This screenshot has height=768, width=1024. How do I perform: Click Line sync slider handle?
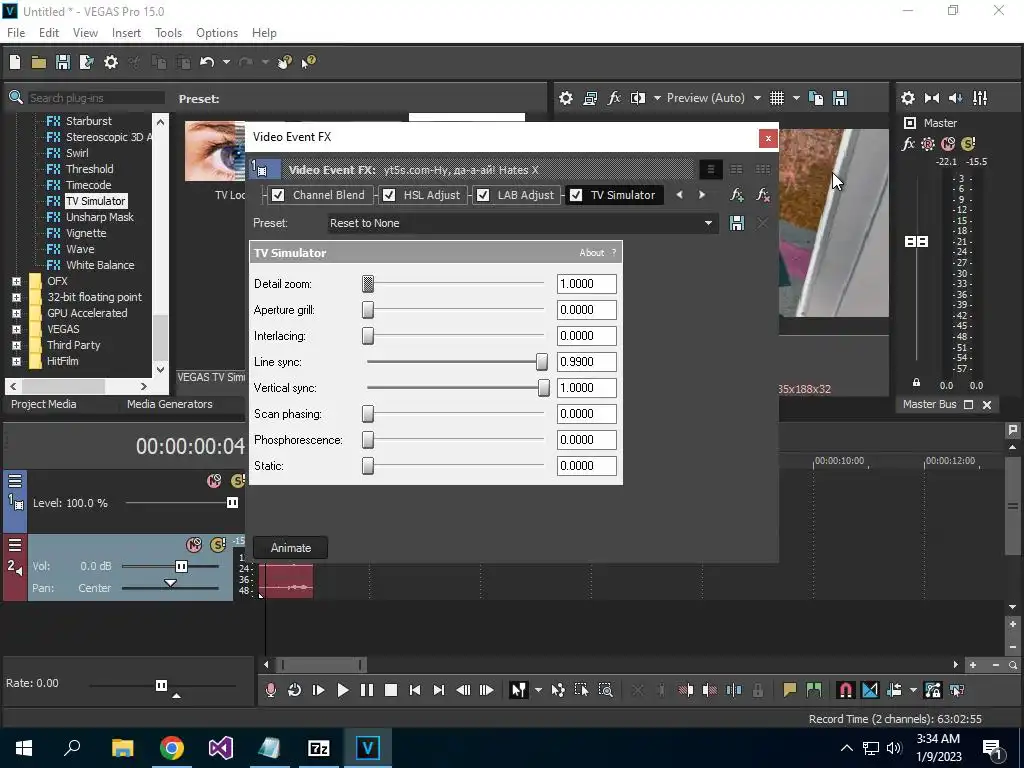pos(541,361)
